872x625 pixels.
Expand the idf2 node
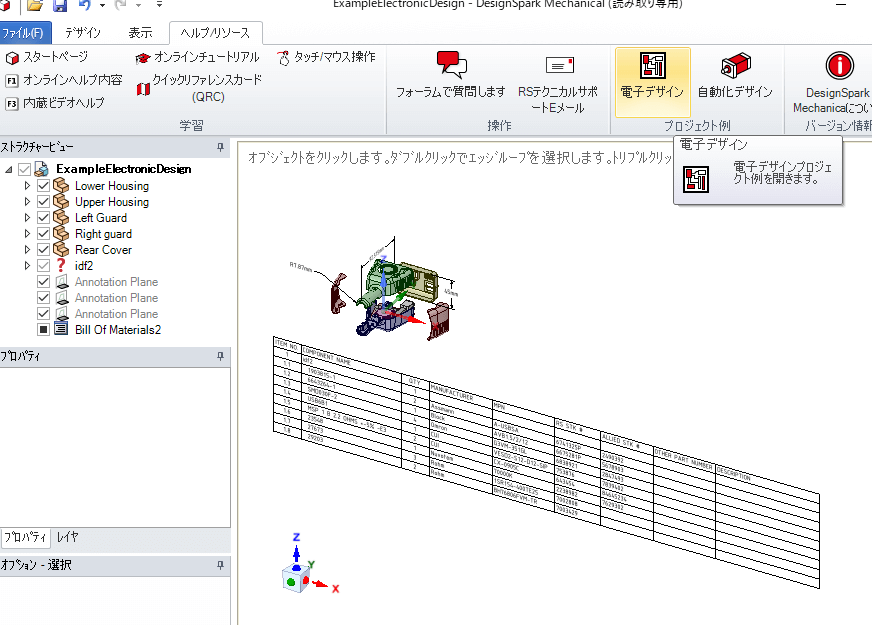(27, 266)
